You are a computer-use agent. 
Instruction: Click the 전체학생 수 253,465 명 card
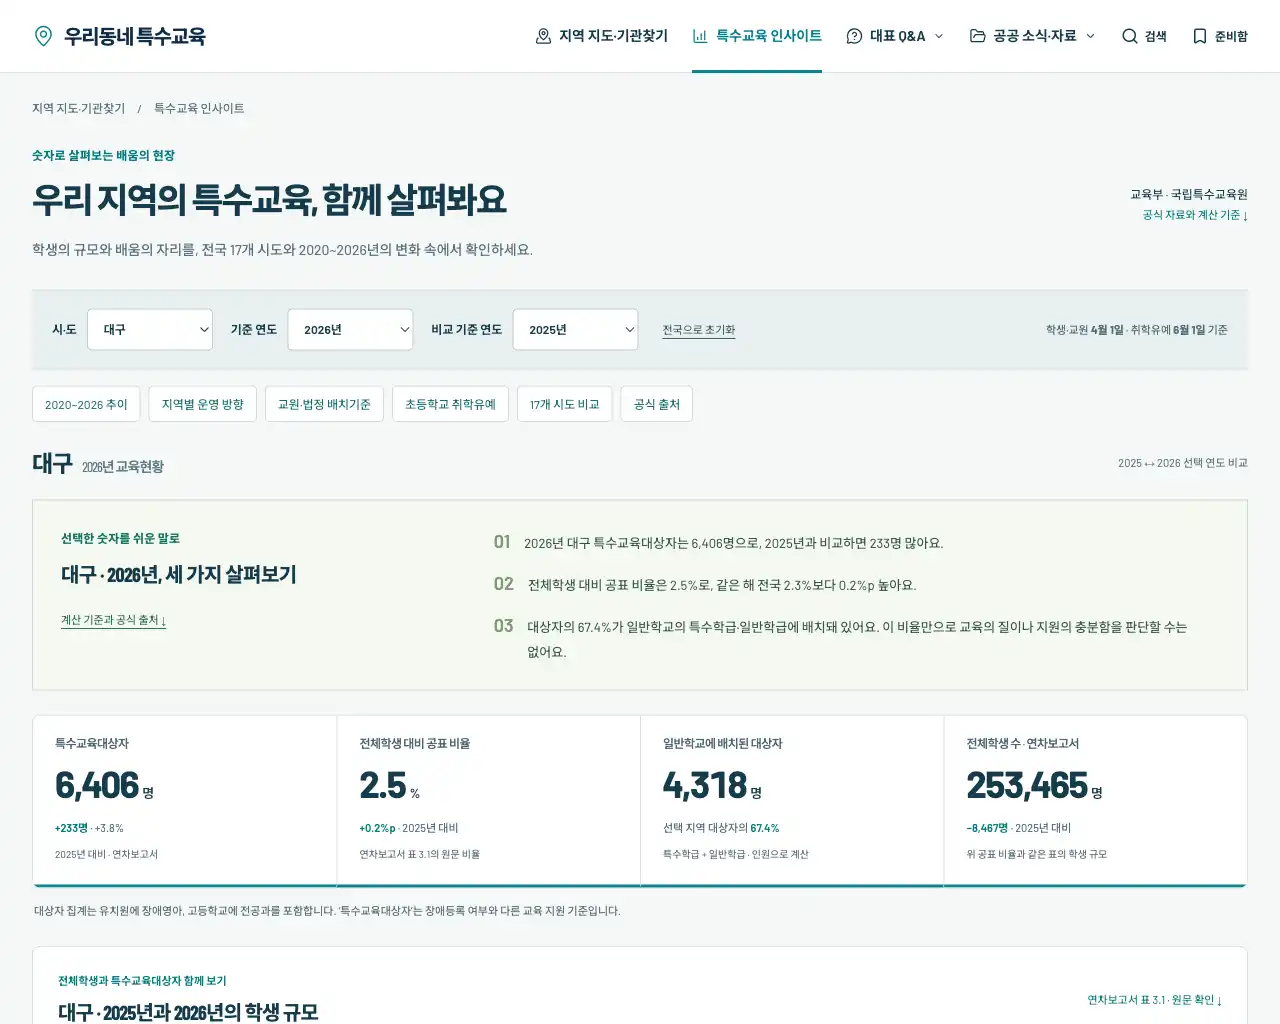[x=1095, y=801]
